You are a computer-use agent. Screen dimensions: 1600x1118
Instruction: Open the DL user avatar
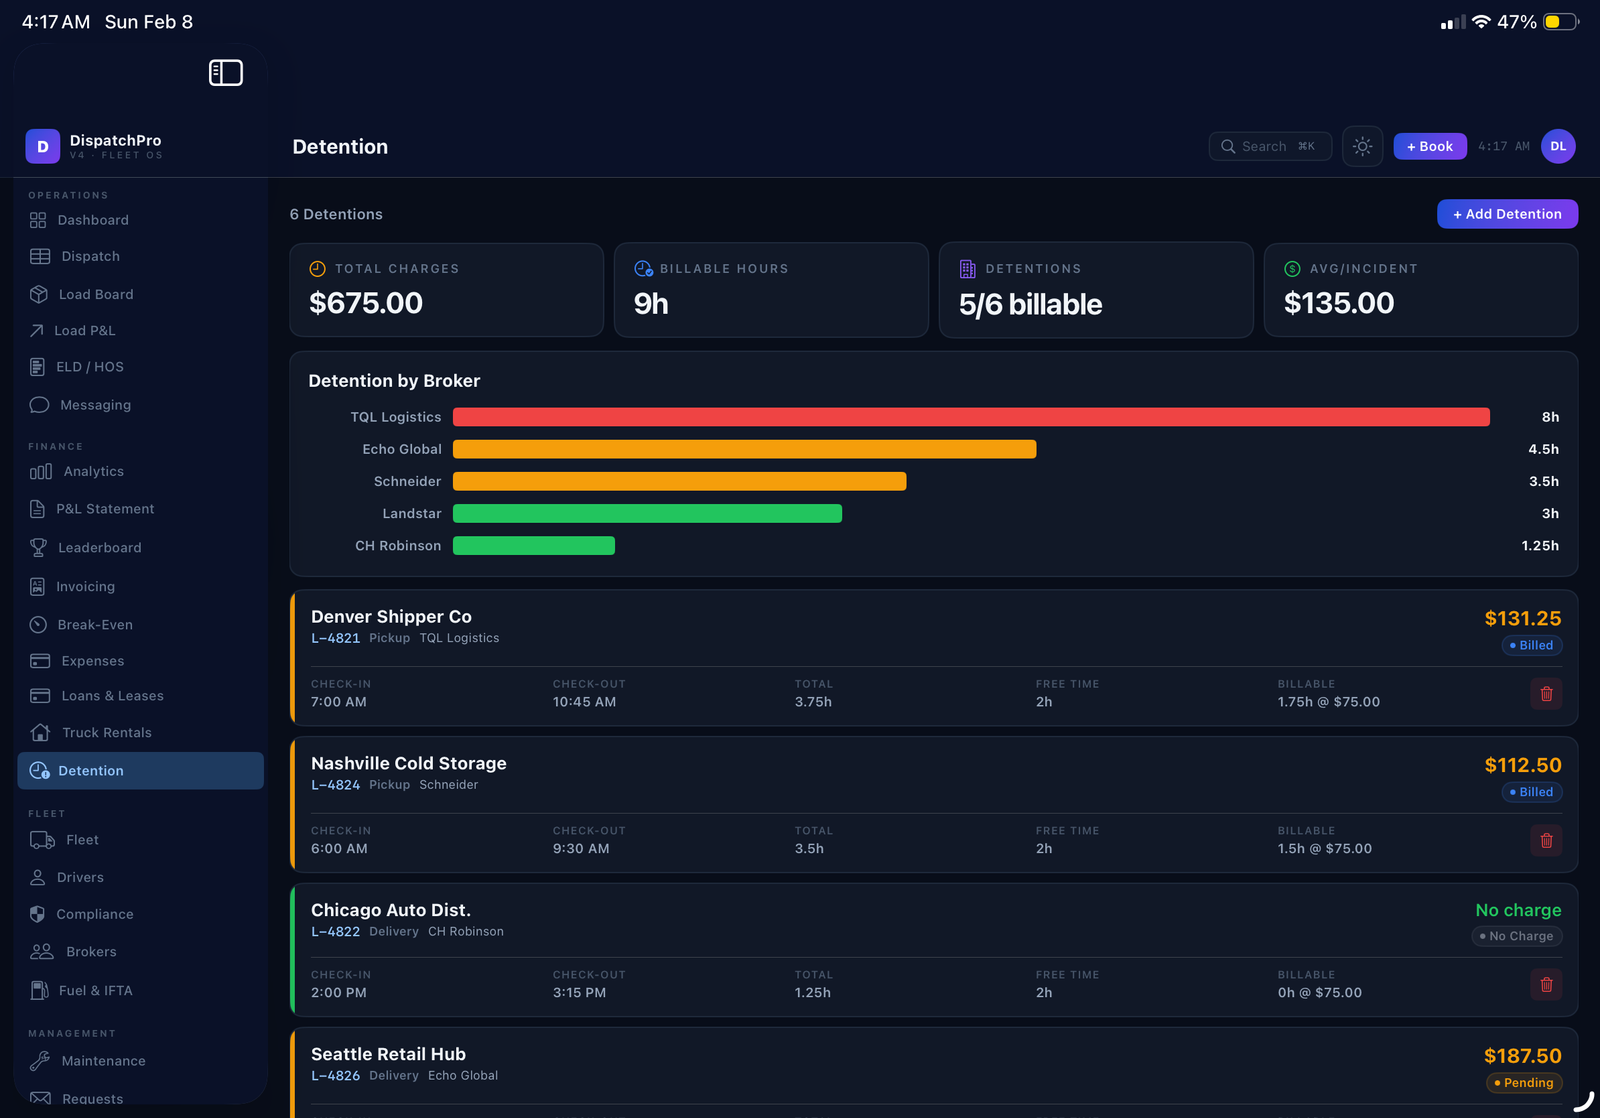pos(1558,146)
